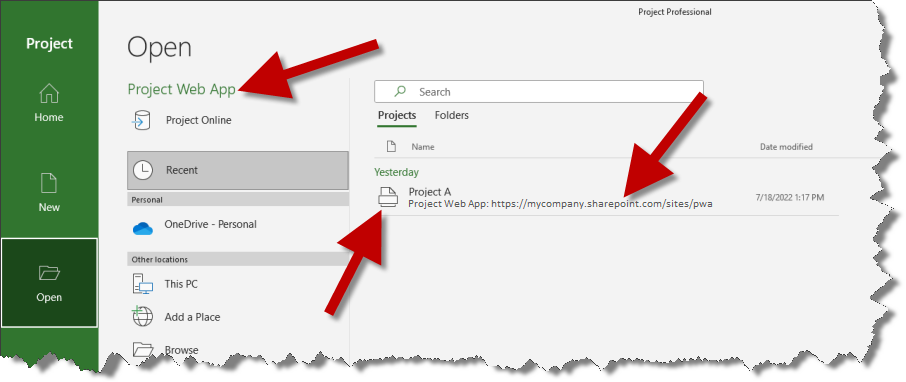
Task: Click the search magnifier icon
Action: click(x=400, y=91)
